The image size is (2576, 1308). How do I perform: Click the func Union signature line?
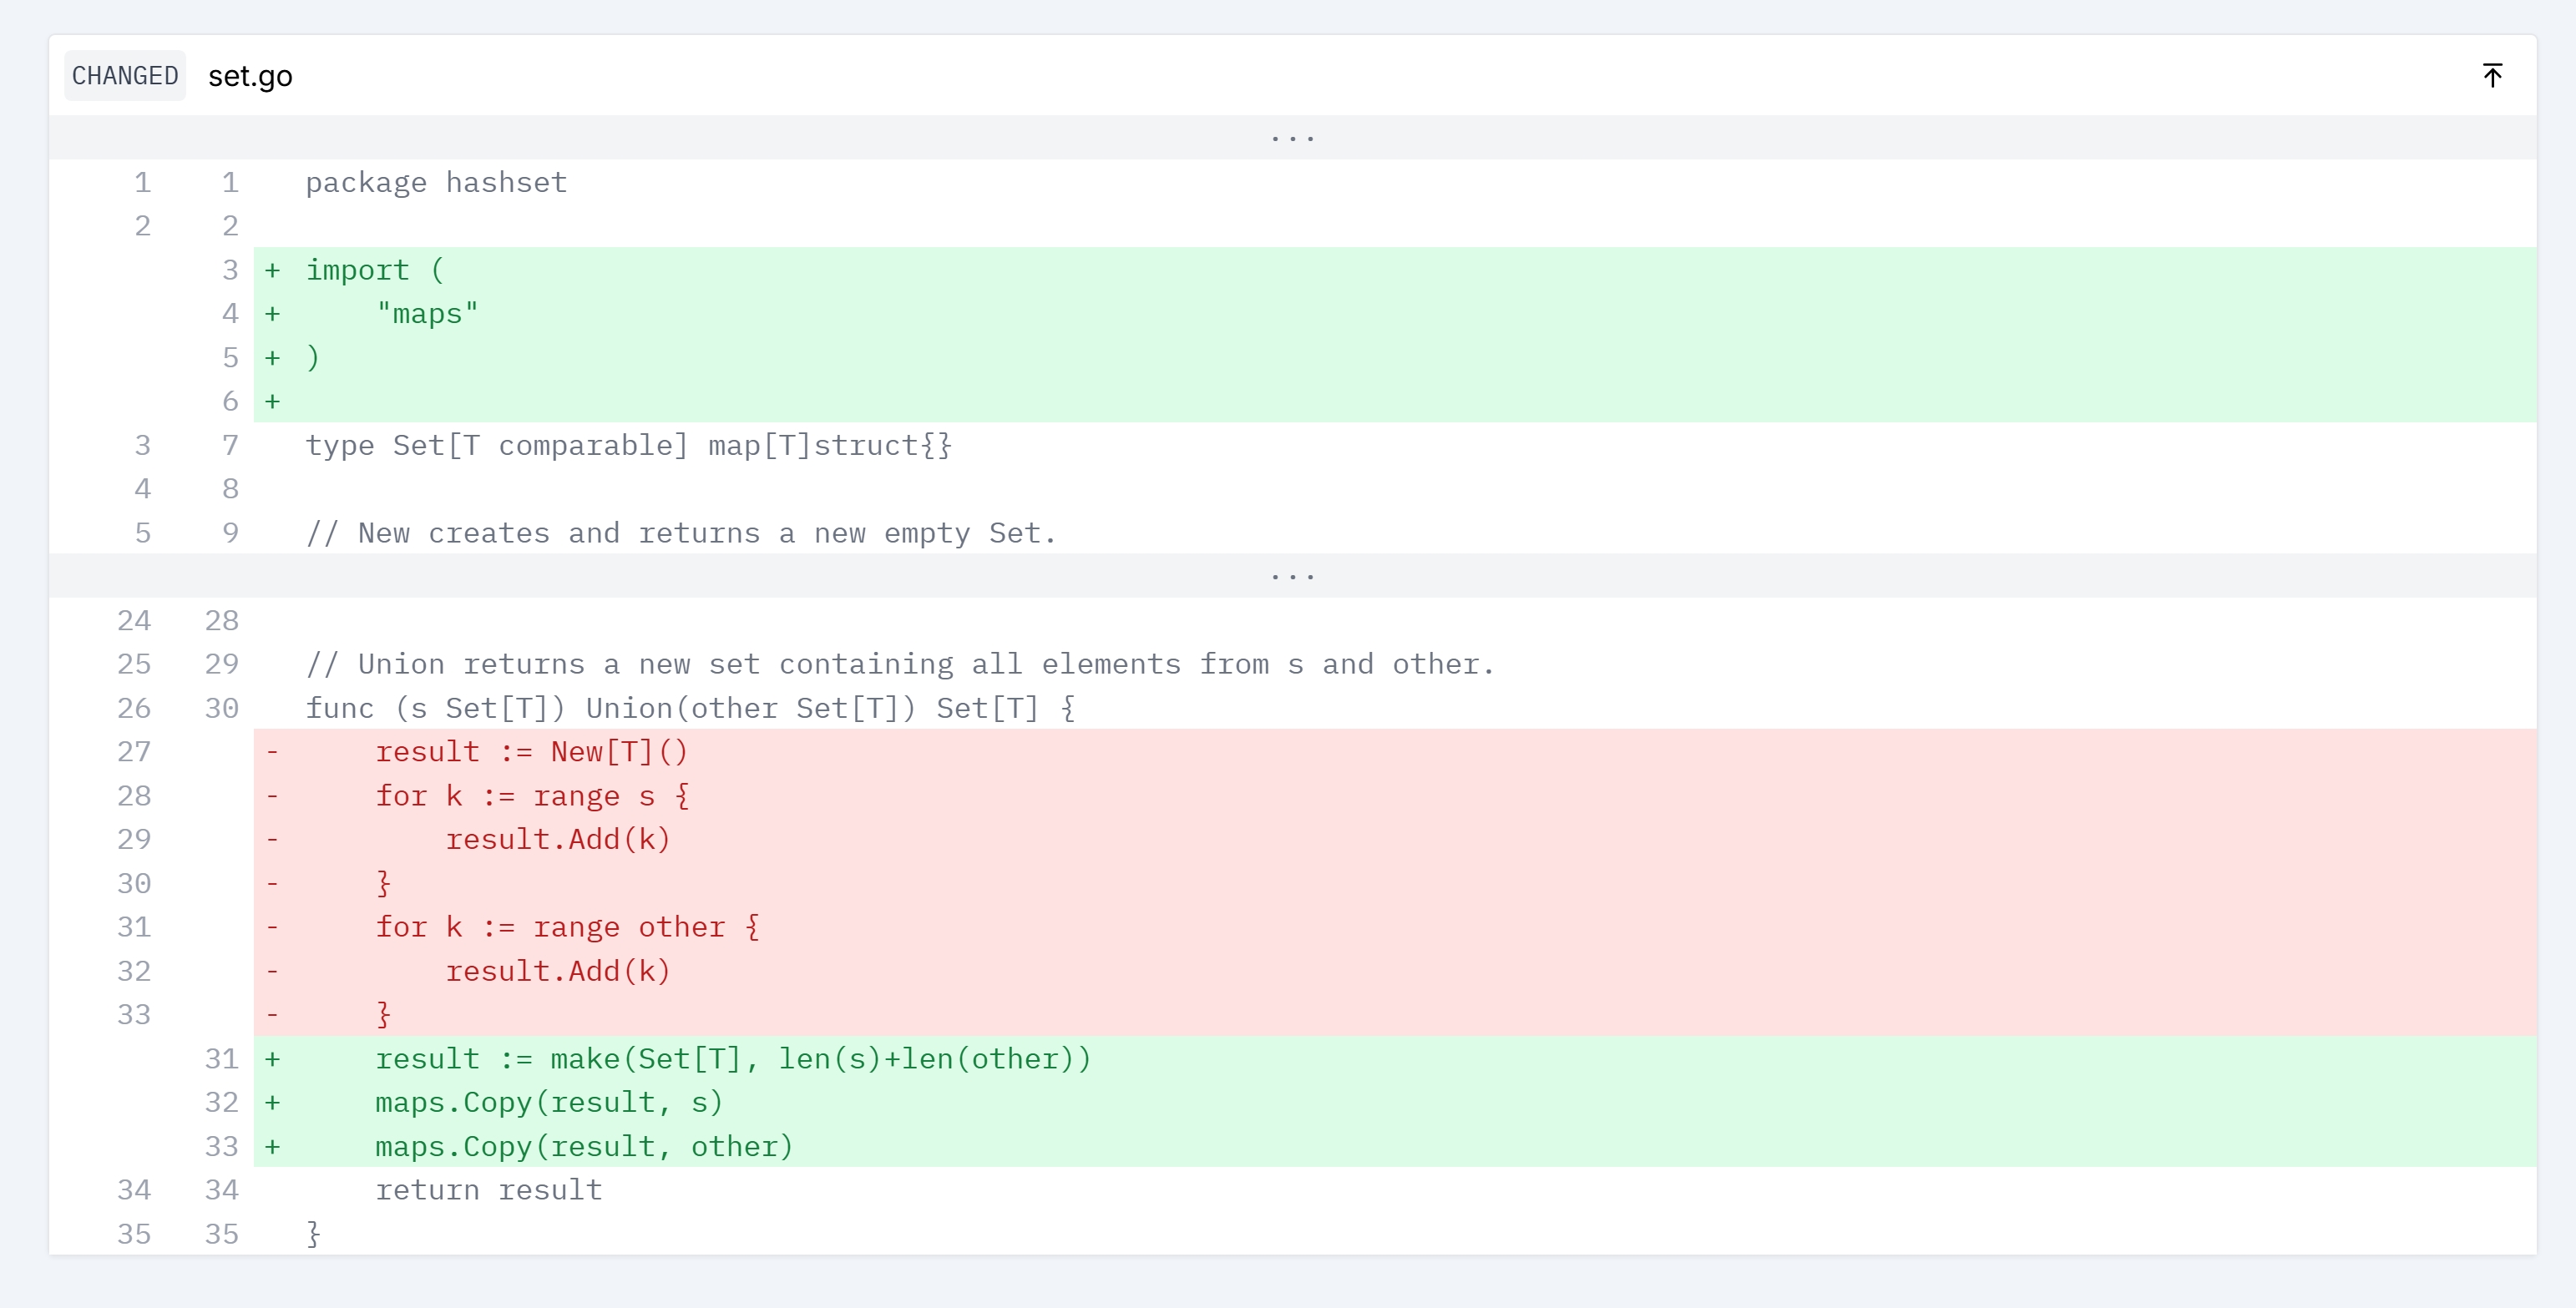click(x=690, y=708)
